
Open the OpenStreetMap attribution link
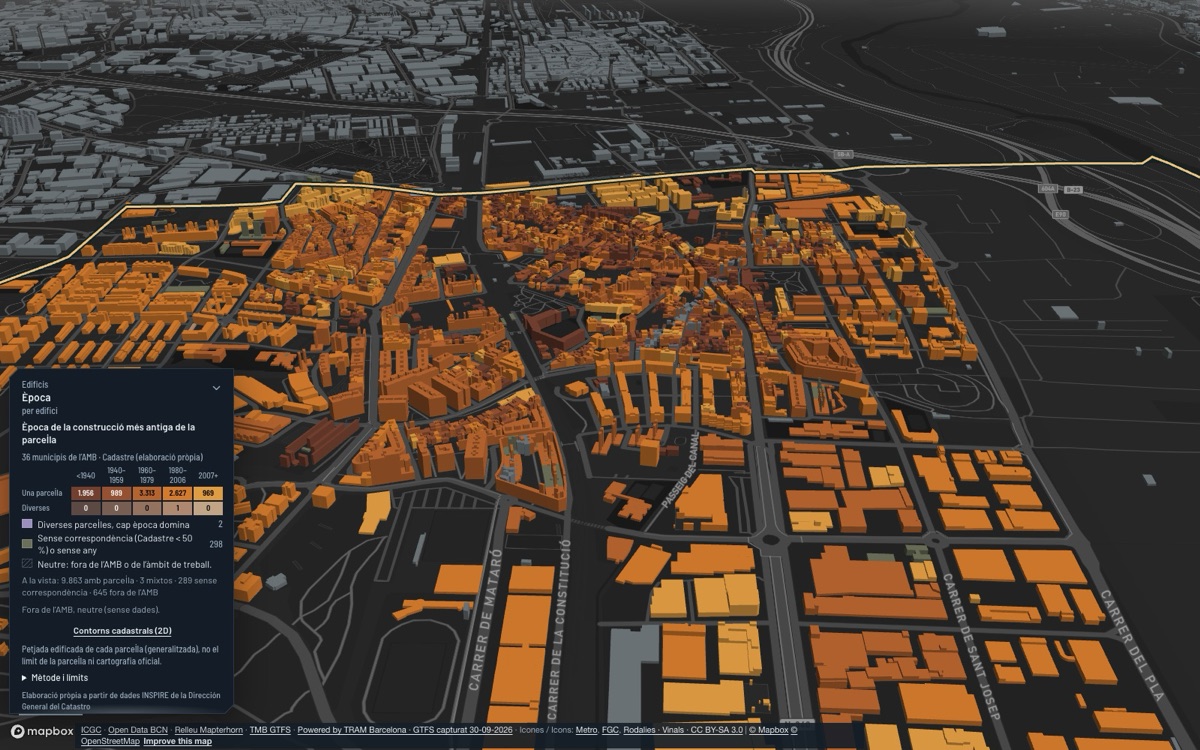tap(110, 742)
